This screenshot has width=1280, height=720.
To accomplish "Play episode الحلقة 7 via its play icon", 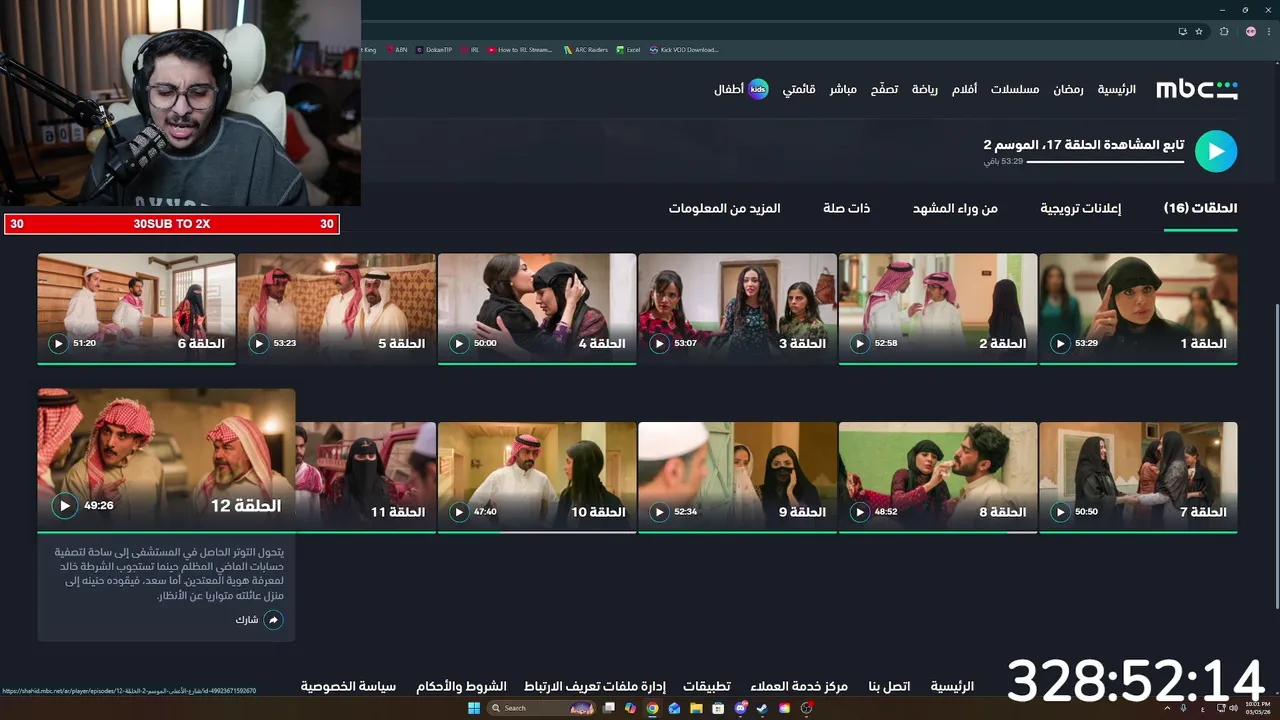I will coord(1060,512).
